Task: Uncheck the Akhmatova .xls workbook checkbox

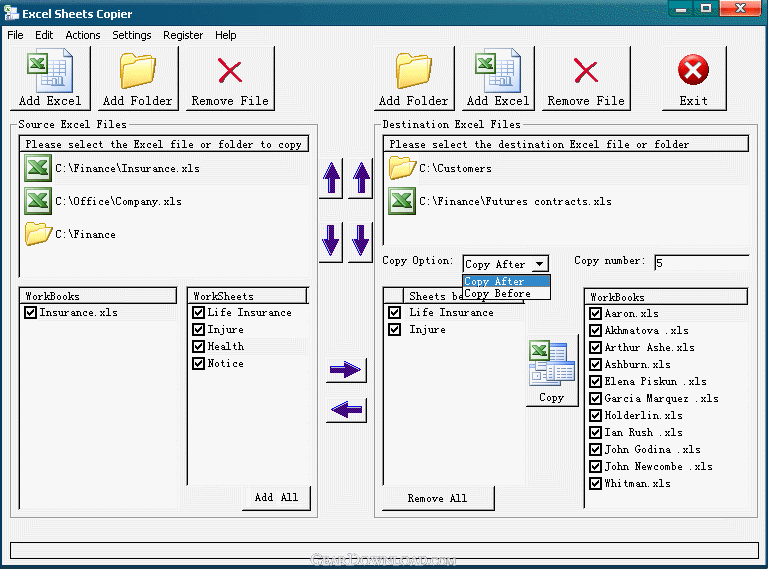Action: click(x=596, y=331)
